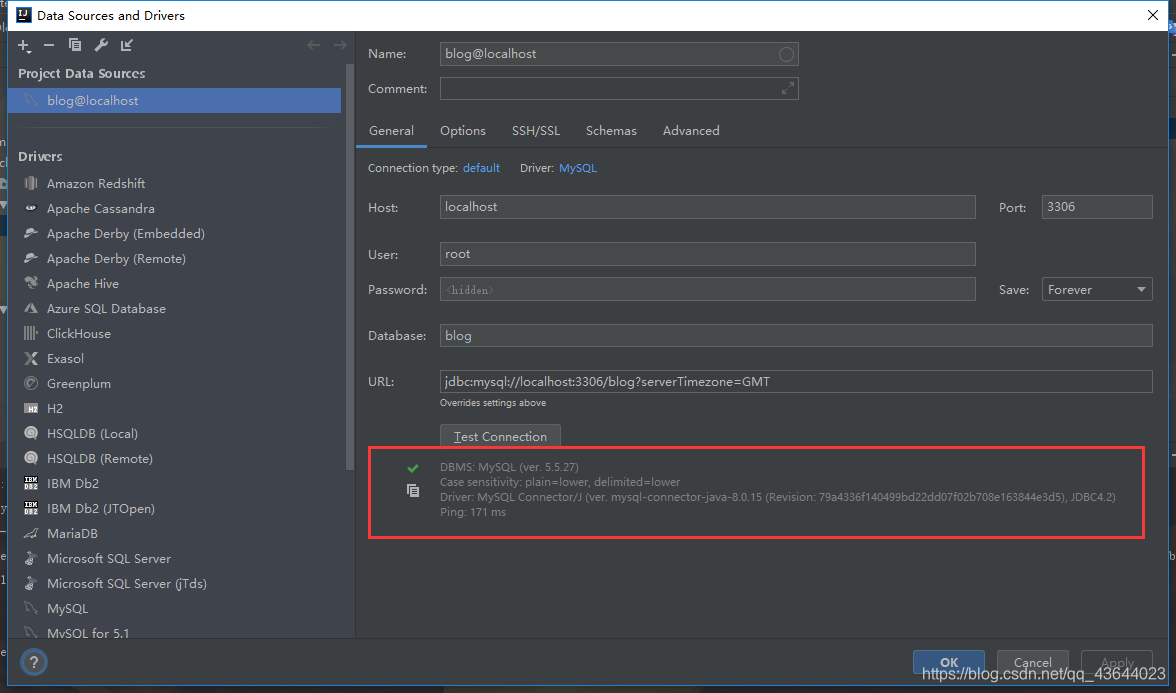Viewport: 1176px width, 693px height.
Task: Click the add data source plus icon
Action: coord(24,46)
